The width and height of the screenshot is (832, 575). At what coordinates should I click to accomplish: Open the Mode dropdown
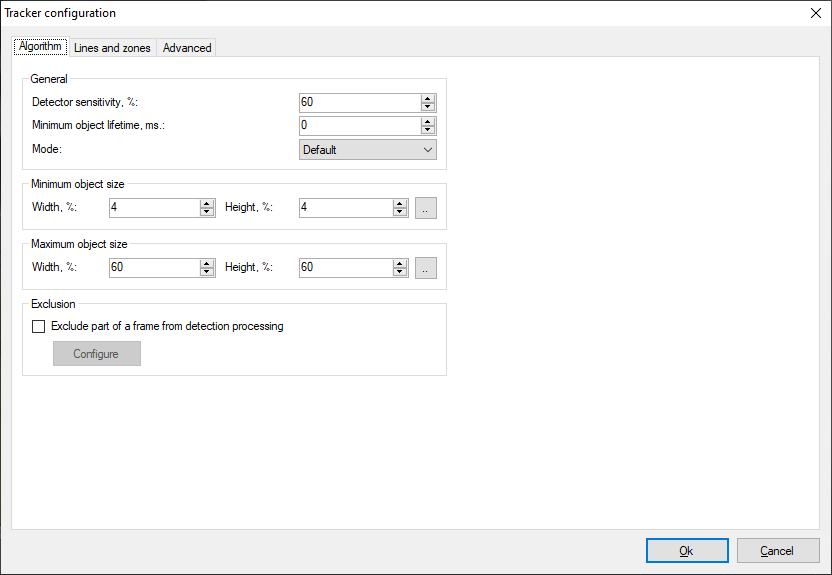(x=368, y=150)
